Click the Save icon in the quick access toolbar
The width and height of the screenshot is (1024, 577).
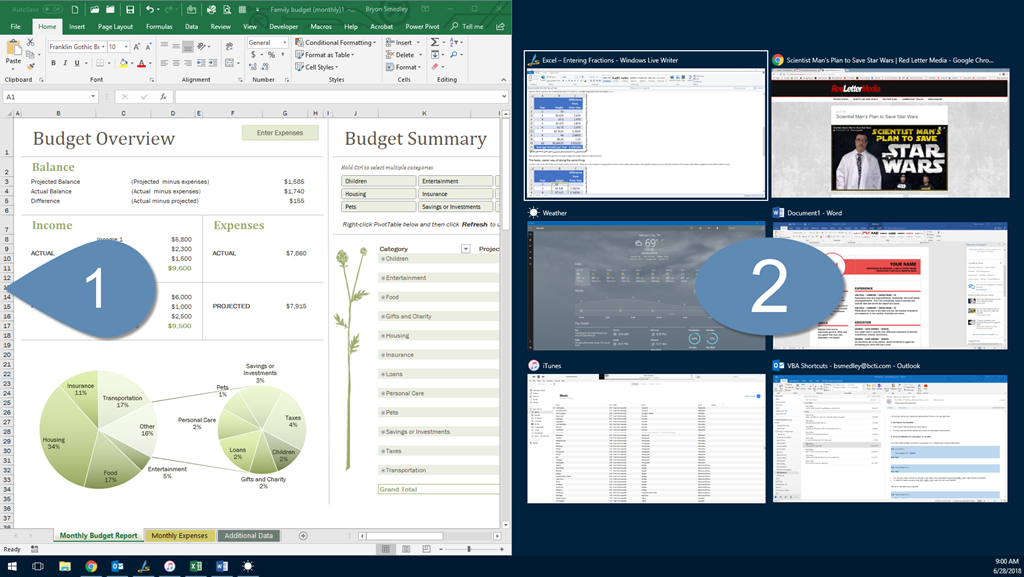click(x=130, y=10)
